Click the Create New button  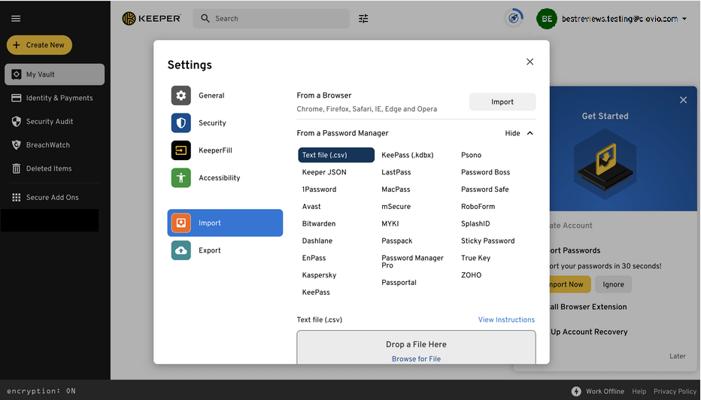tap(39, 45)
